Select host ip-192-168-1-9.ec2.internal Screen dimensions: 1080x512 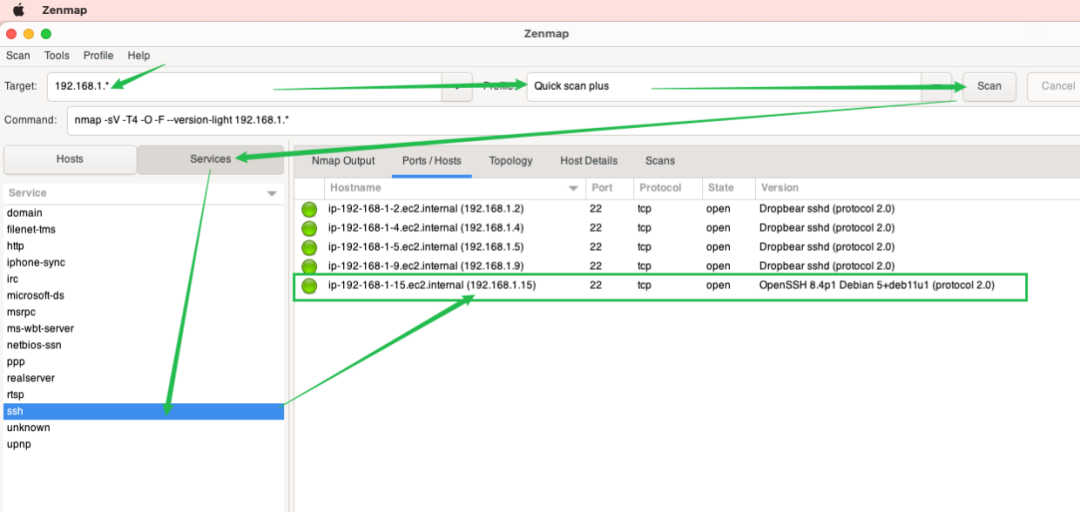click(426, 266)
